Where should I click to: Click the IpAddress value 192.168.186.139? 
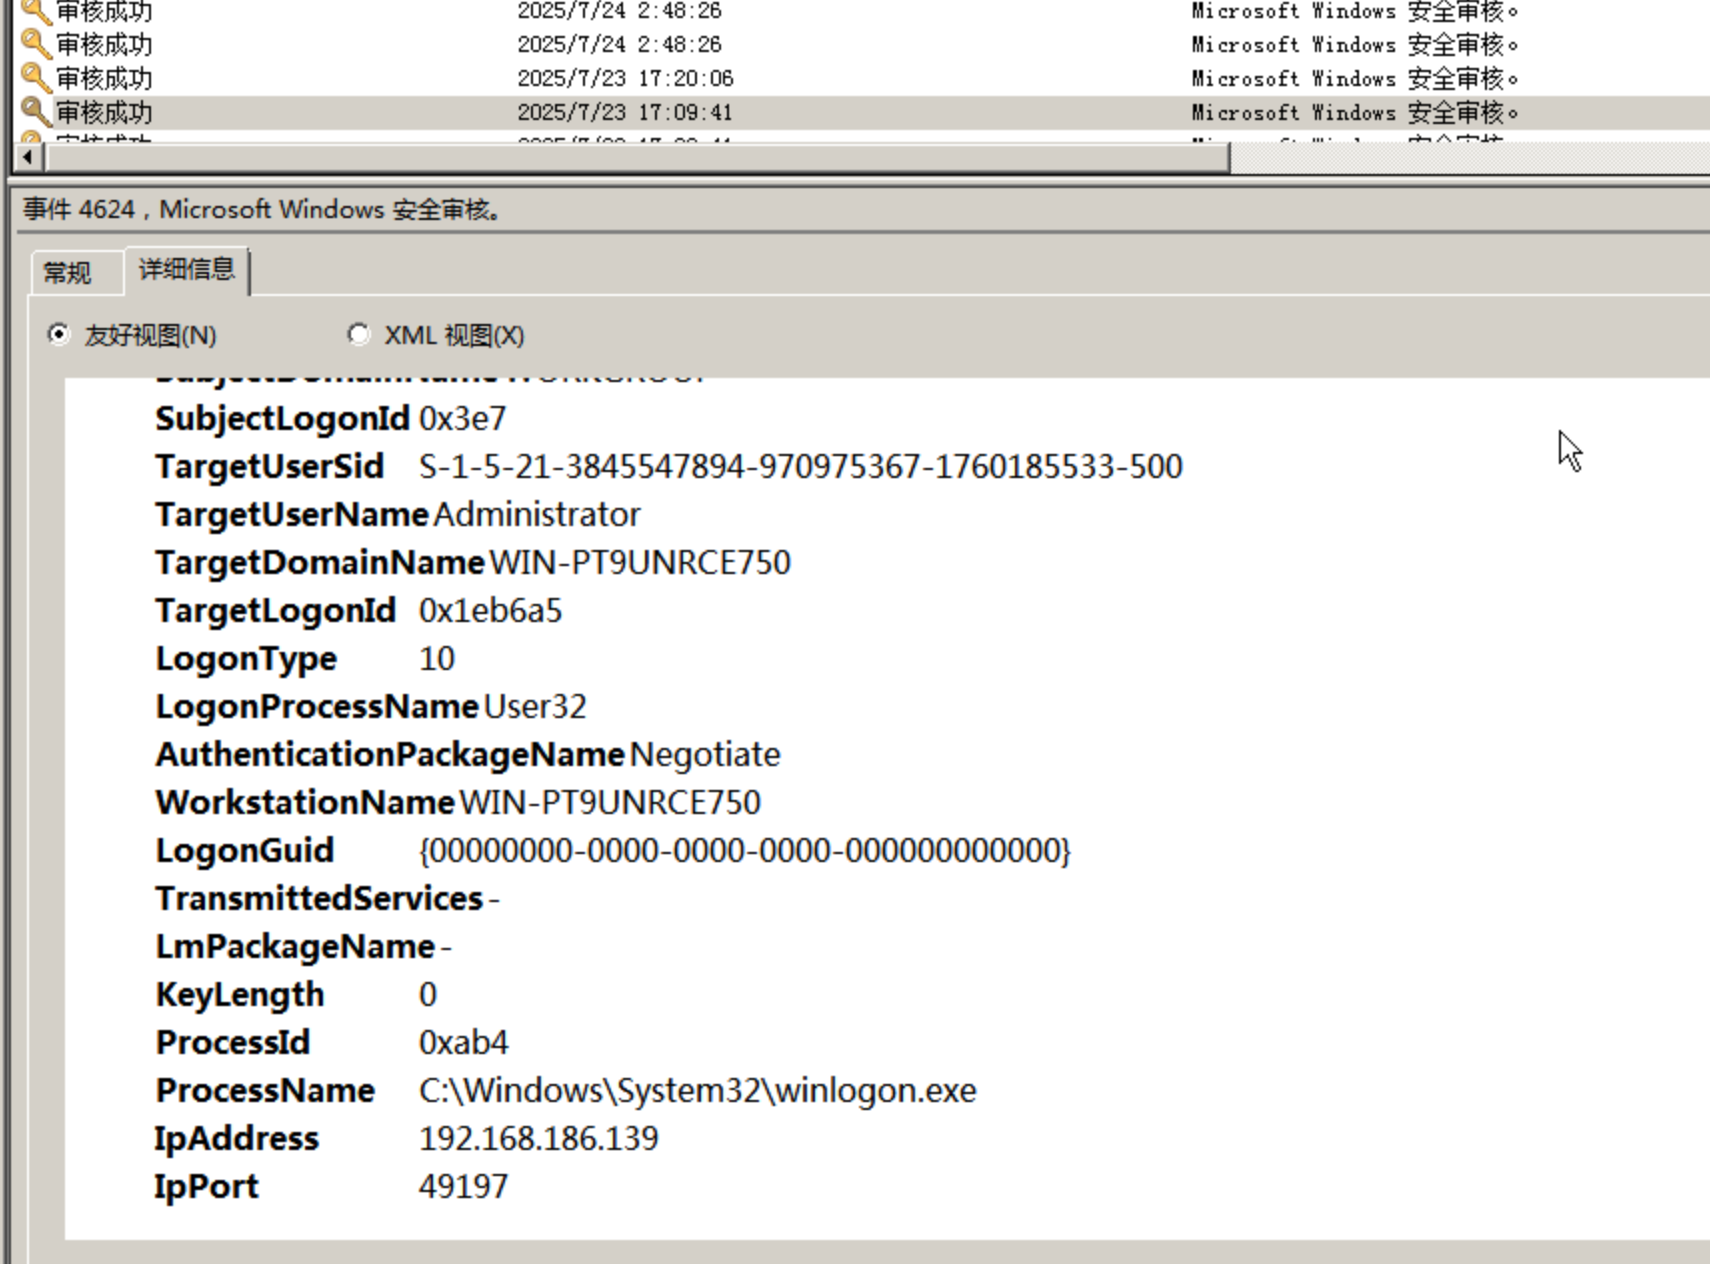538,1138
